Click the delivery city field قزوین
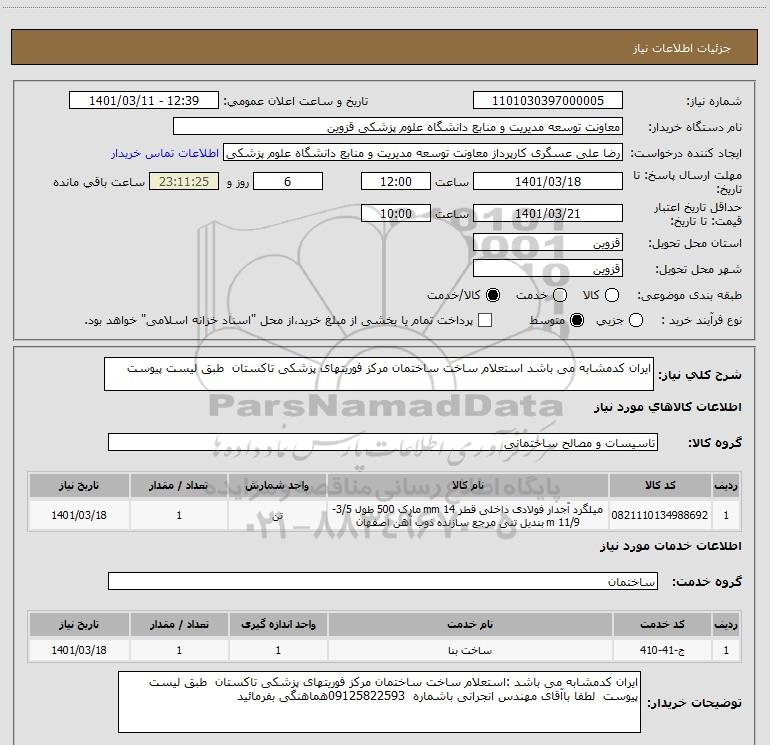 click(x=548, y=269)
